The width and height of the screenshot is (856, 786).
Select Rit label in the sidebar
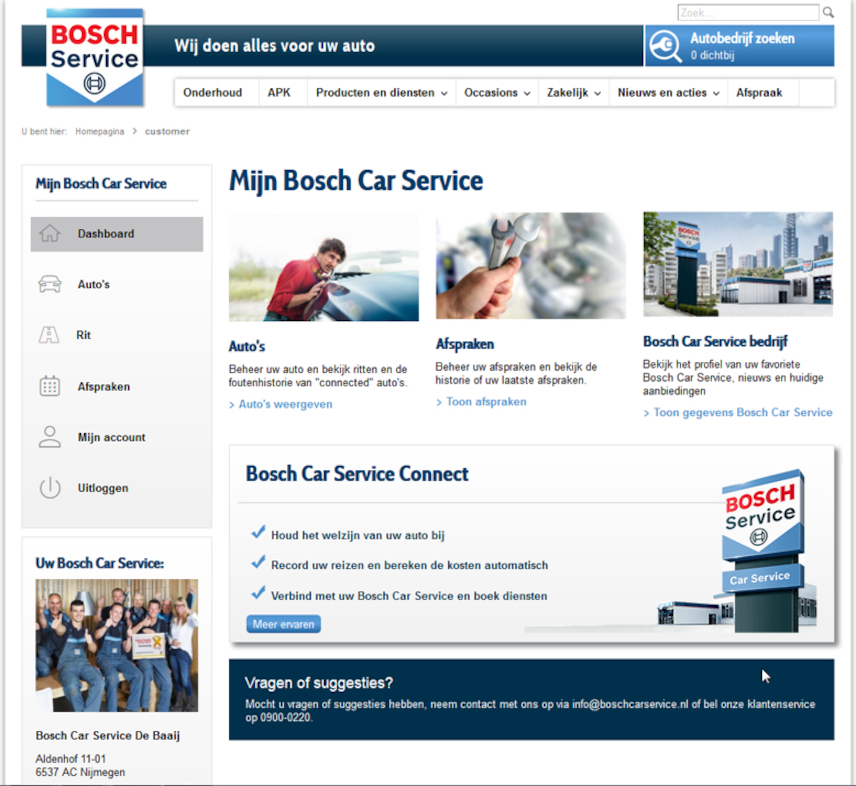tap(84, 335)
